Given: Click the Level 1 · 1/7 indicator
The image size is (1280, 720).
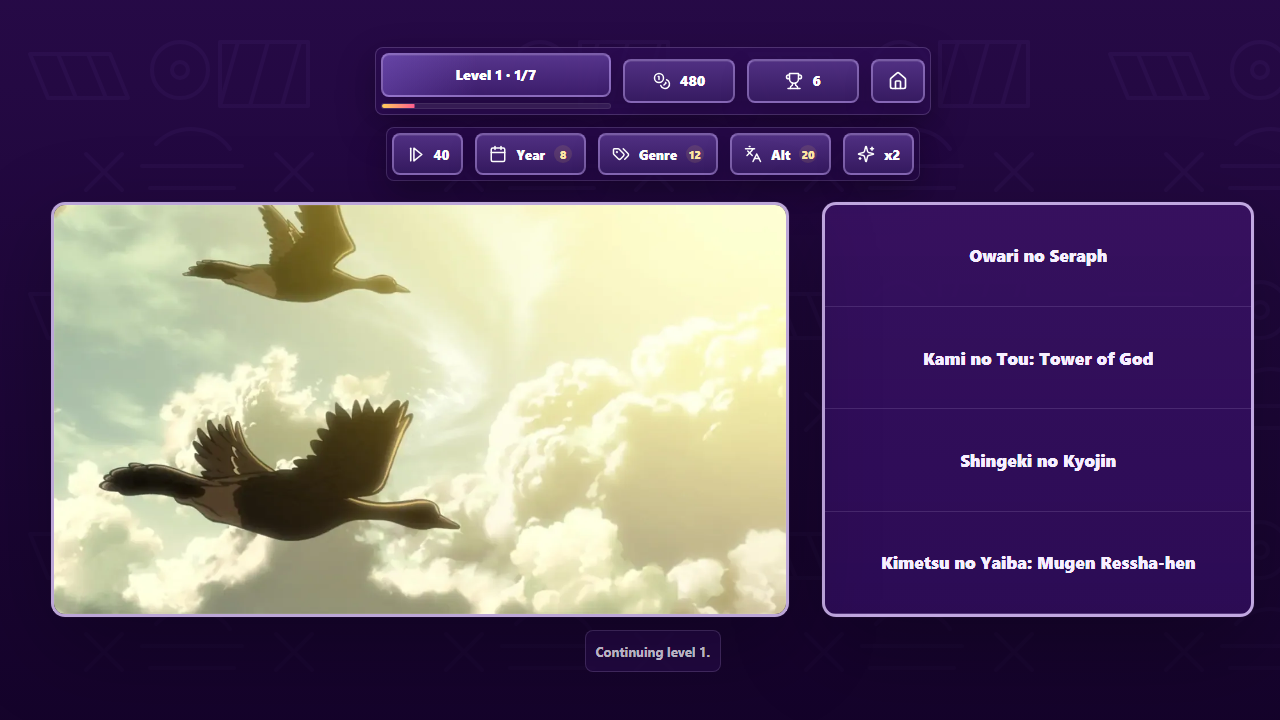Looking at the screenshot, I should 496,75.
